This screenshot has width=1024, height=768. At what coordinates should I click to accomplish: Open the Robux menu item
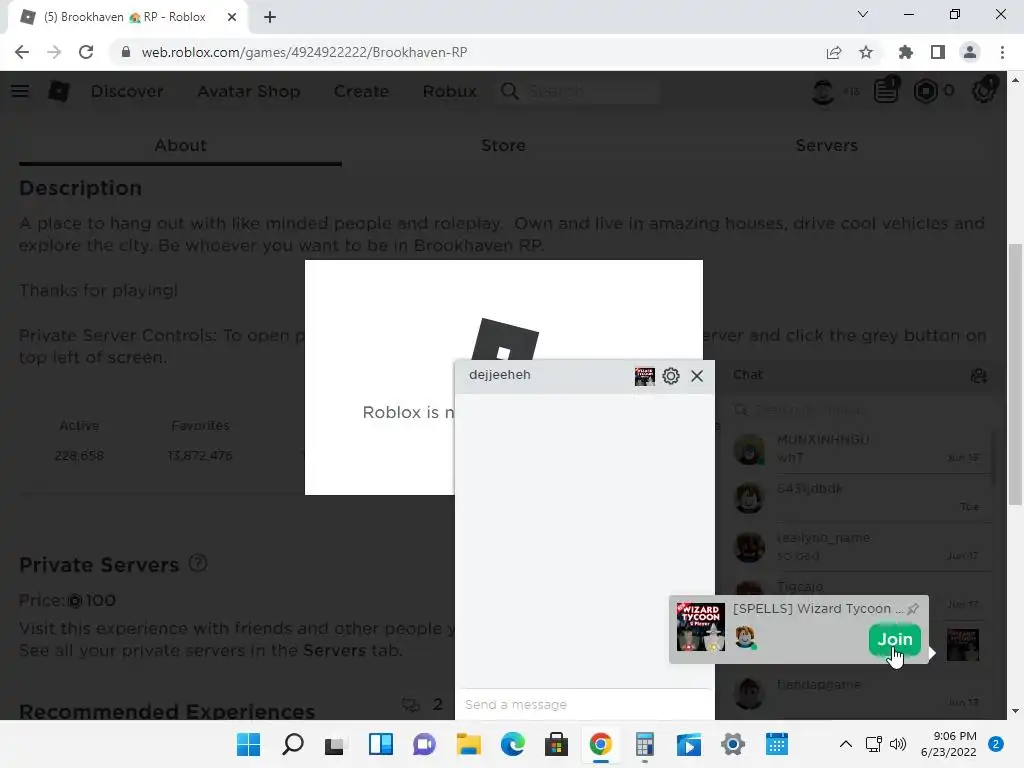pyautogui.click(x=449, y=91)
